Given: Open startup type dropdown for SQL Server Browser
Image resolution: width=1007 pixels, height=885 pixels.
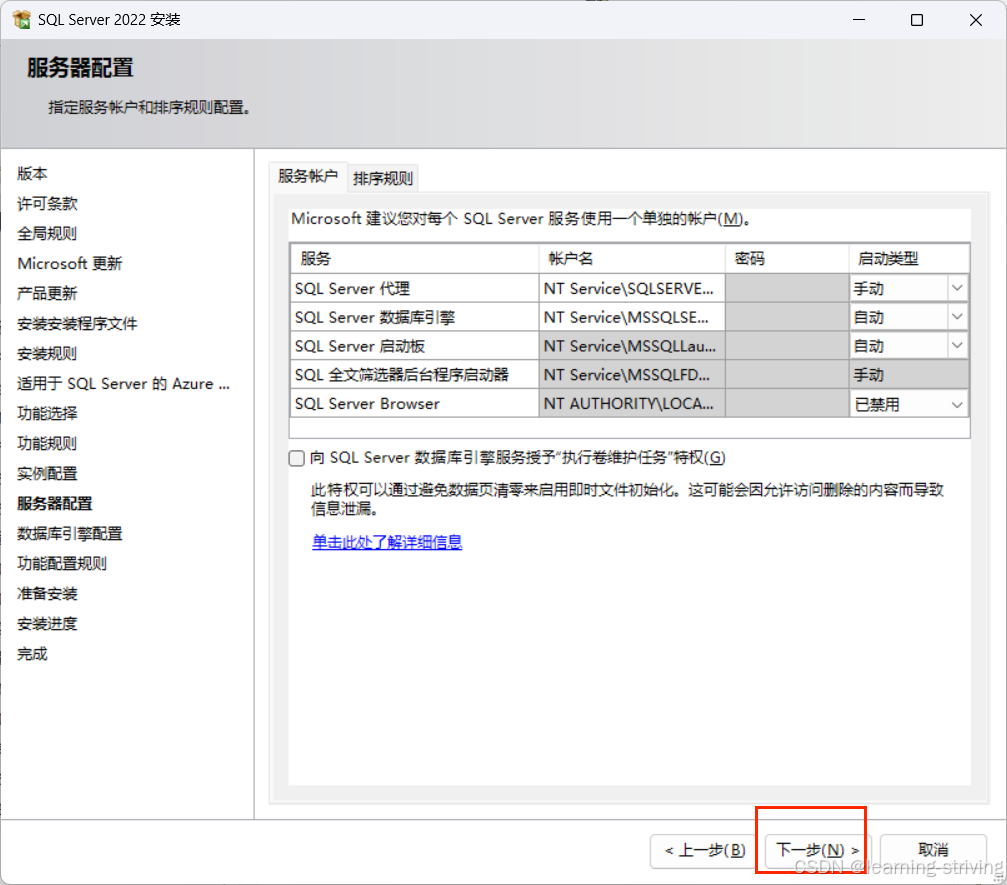Looking at the screenshot, I should click(x=956, y=405).
